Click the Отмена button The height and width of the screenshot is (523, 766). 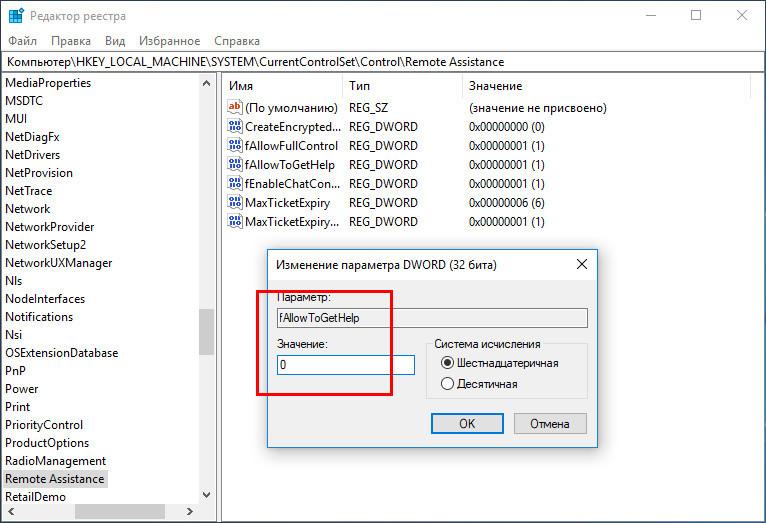(x=550, y=423)
